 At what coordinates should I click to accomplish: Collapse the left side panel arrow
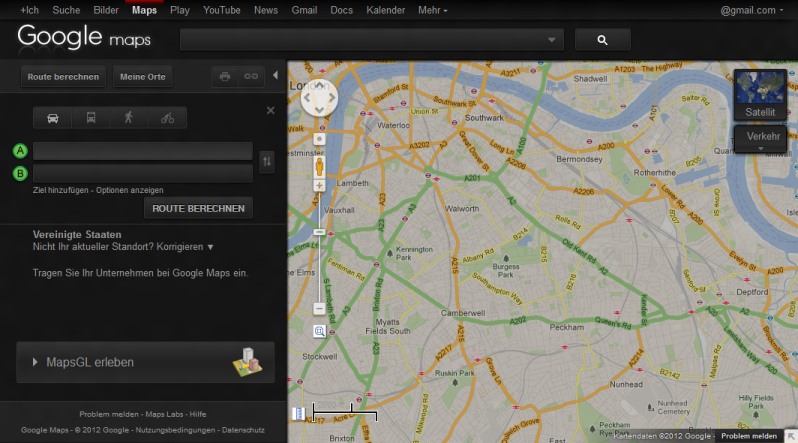pos(275,75)
